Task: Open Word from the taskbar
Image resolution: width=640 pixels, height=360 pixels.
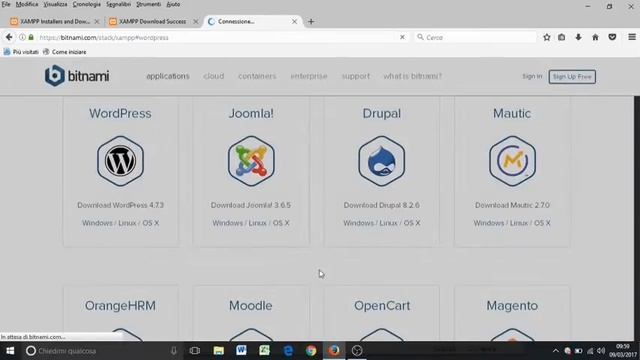Action: (x=241, y=351)
